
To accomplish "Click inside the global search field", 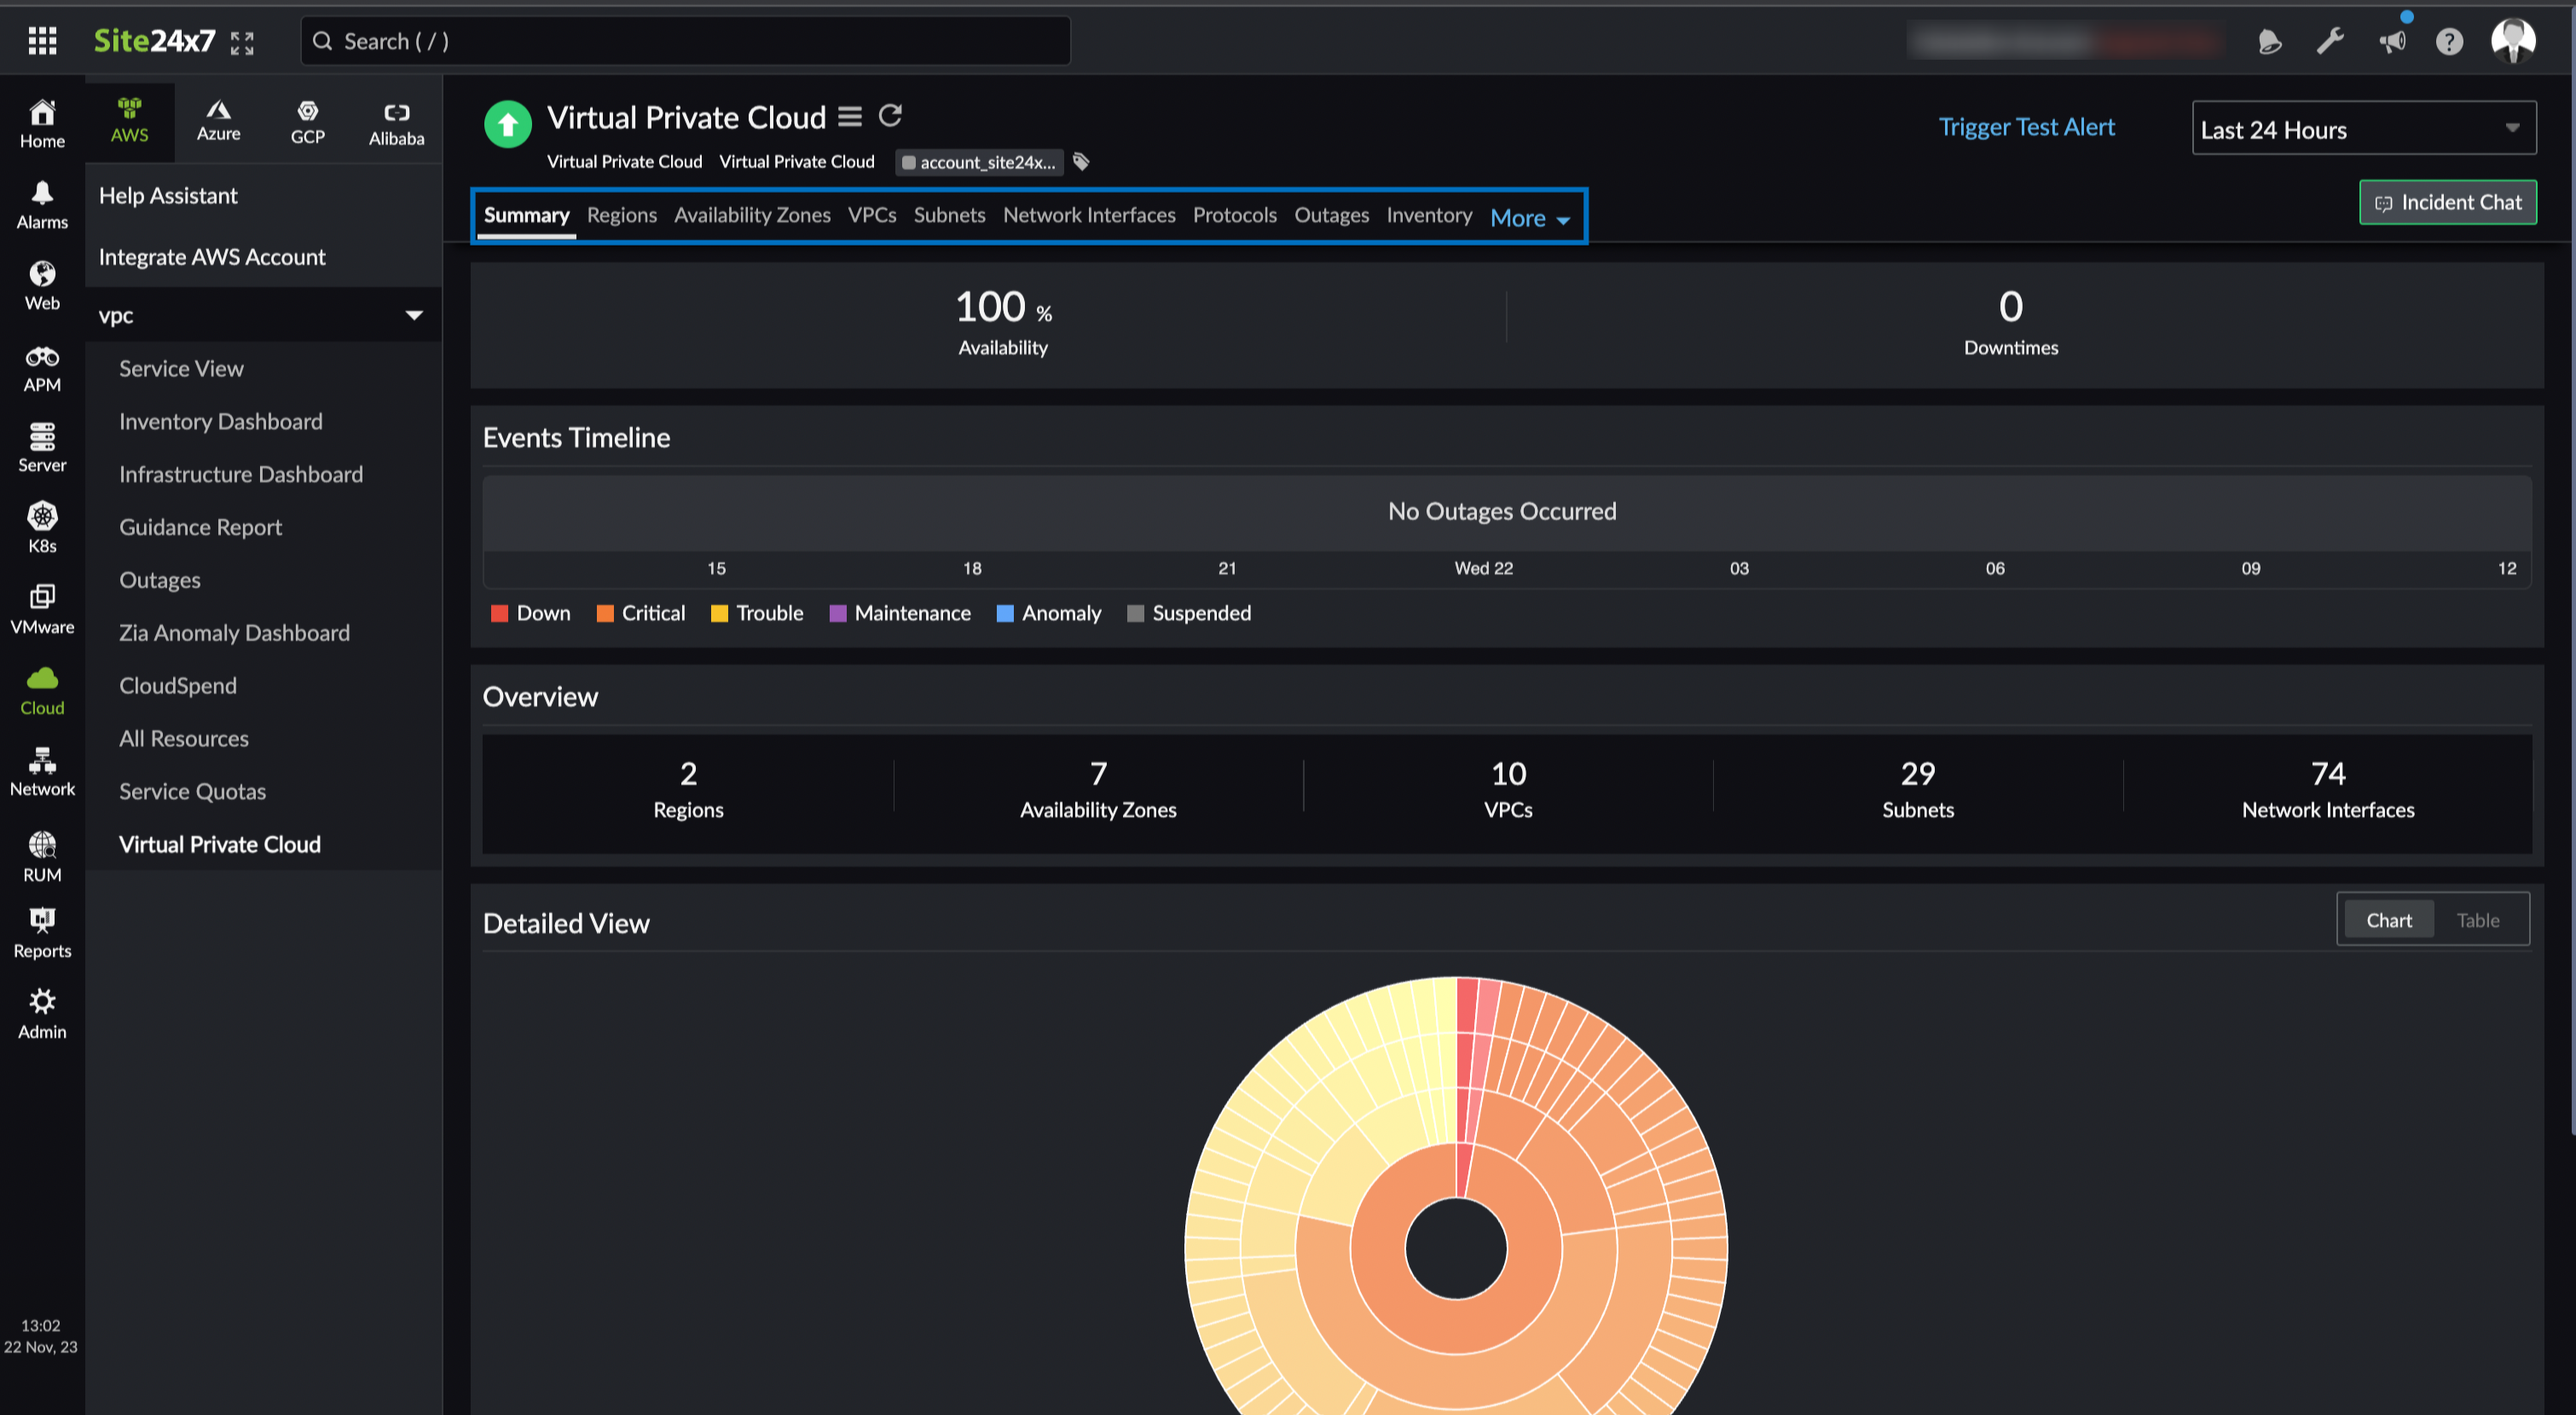I will click(x=684, y=41).
